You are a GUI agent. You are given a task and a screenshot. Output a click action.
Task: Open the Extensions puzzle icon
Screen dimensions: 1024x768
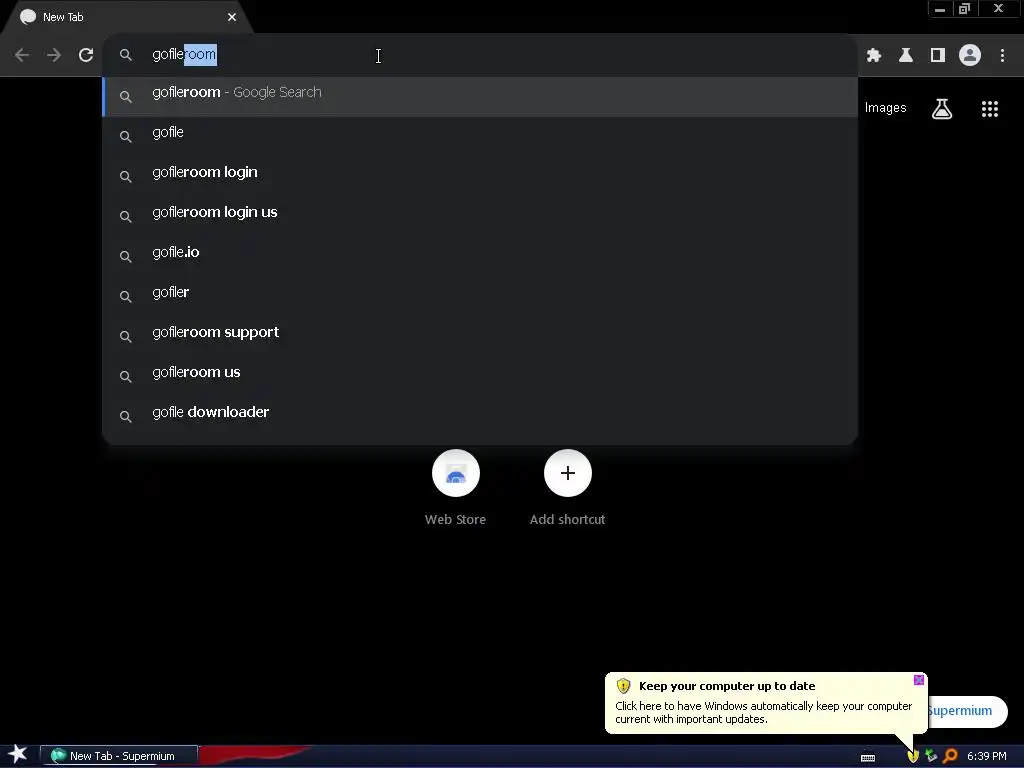pos(873,56)
